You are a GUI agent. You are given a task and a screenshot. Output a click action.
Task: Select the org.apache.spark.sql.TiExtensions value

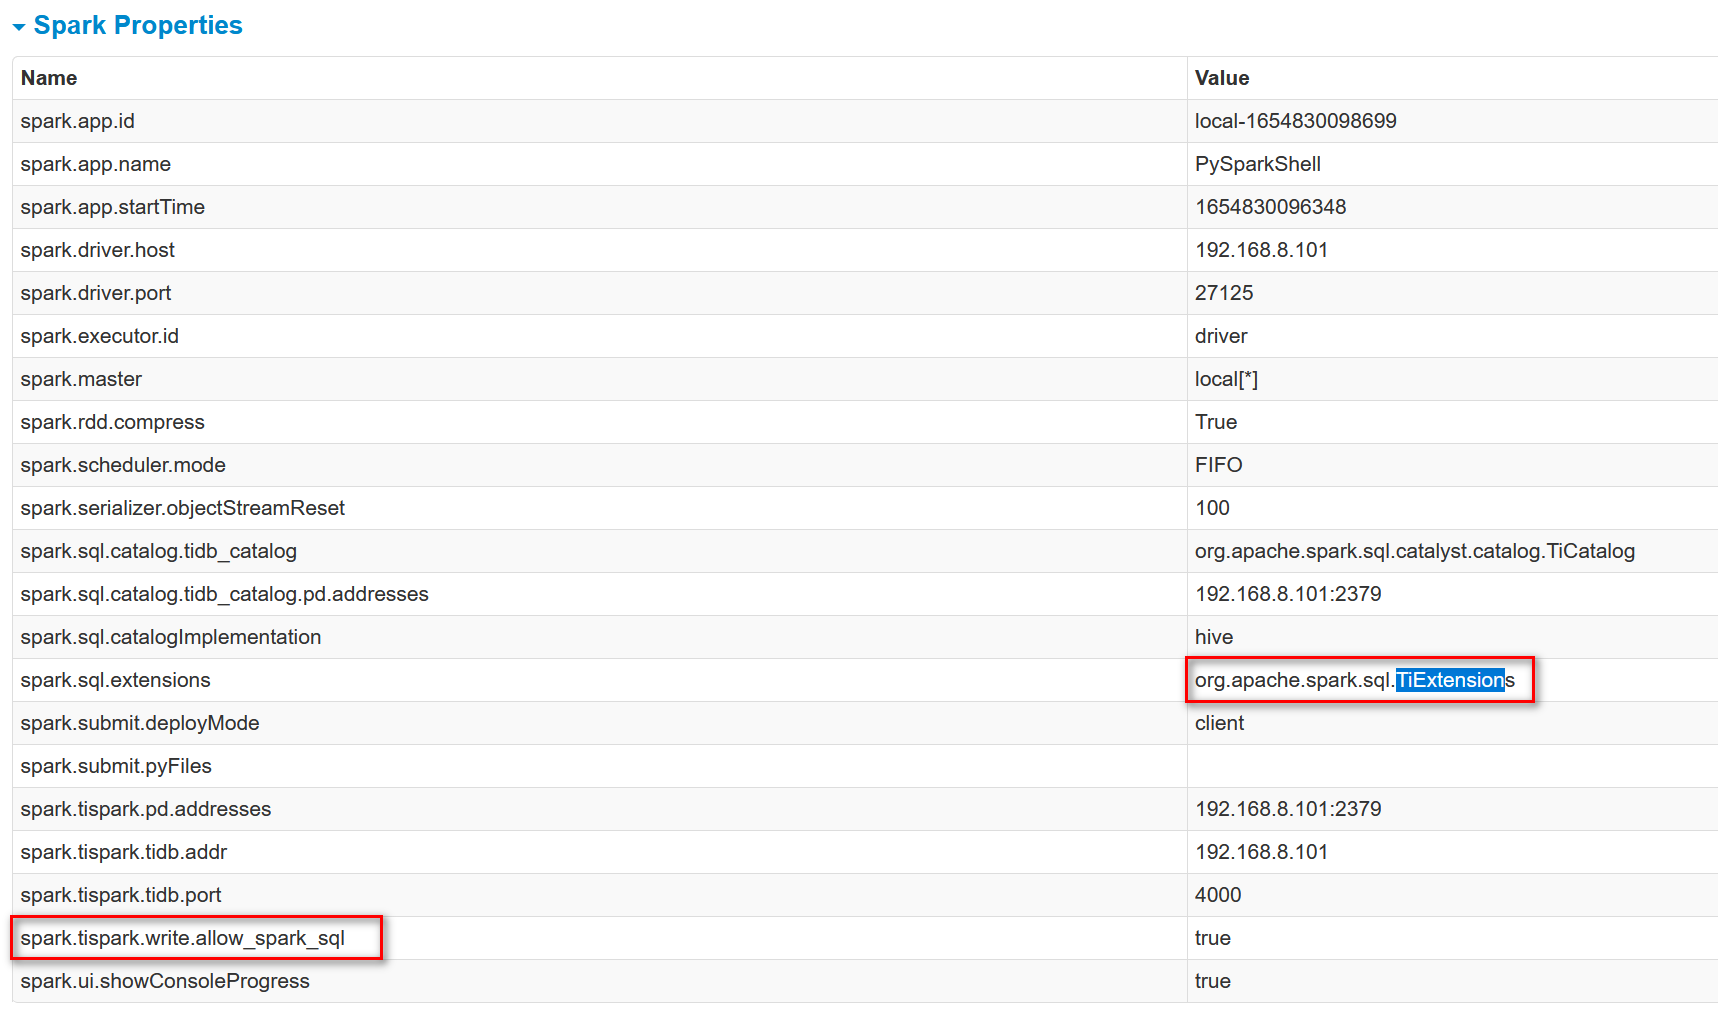click(1355, 680)
